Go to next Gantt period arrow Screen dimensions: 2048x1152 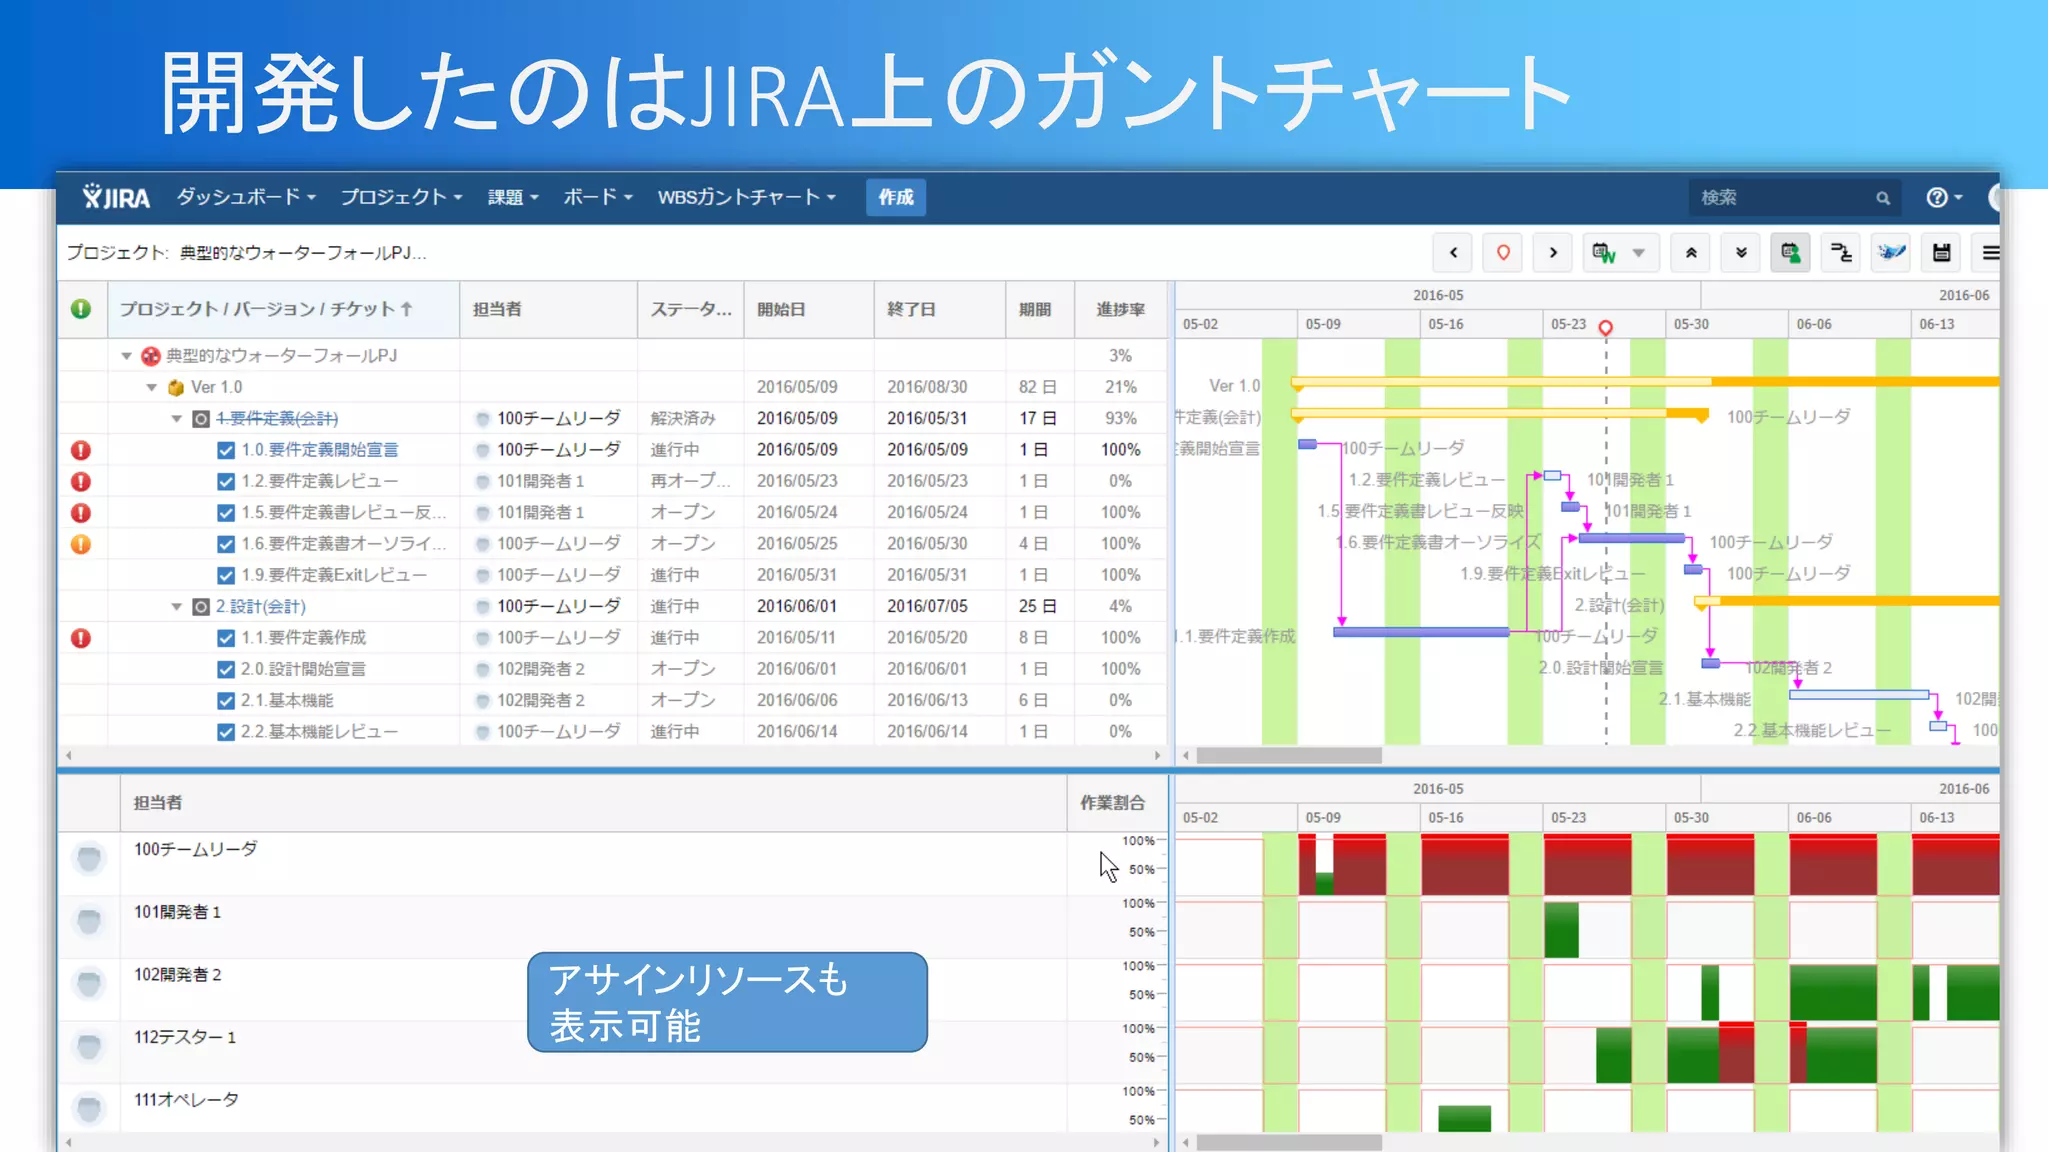1553,253
